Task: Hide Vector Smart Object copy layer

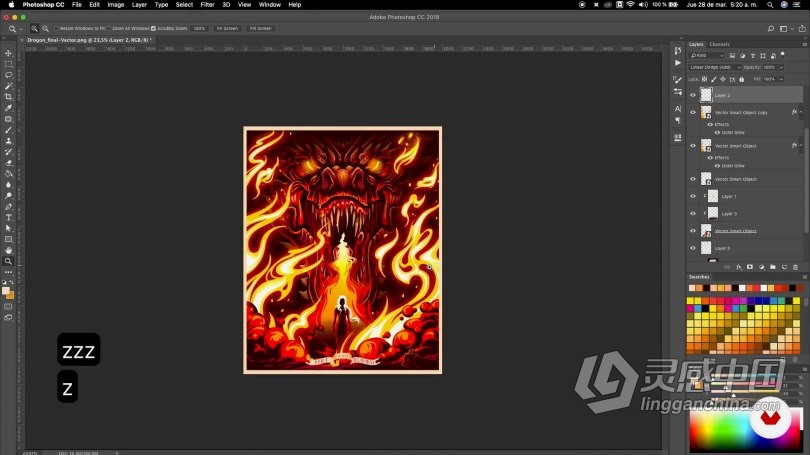Action: pos(693,112)
